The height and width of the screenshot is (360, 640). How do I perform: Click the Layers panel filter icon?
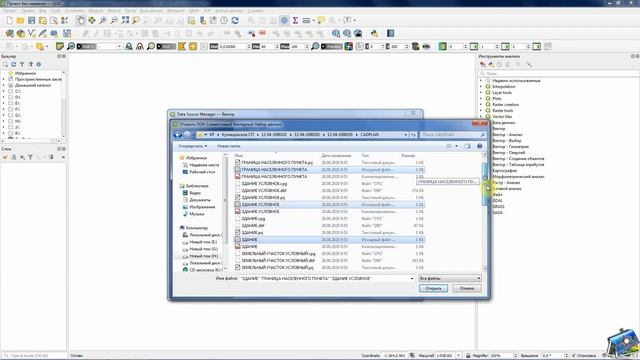point(30,157)
